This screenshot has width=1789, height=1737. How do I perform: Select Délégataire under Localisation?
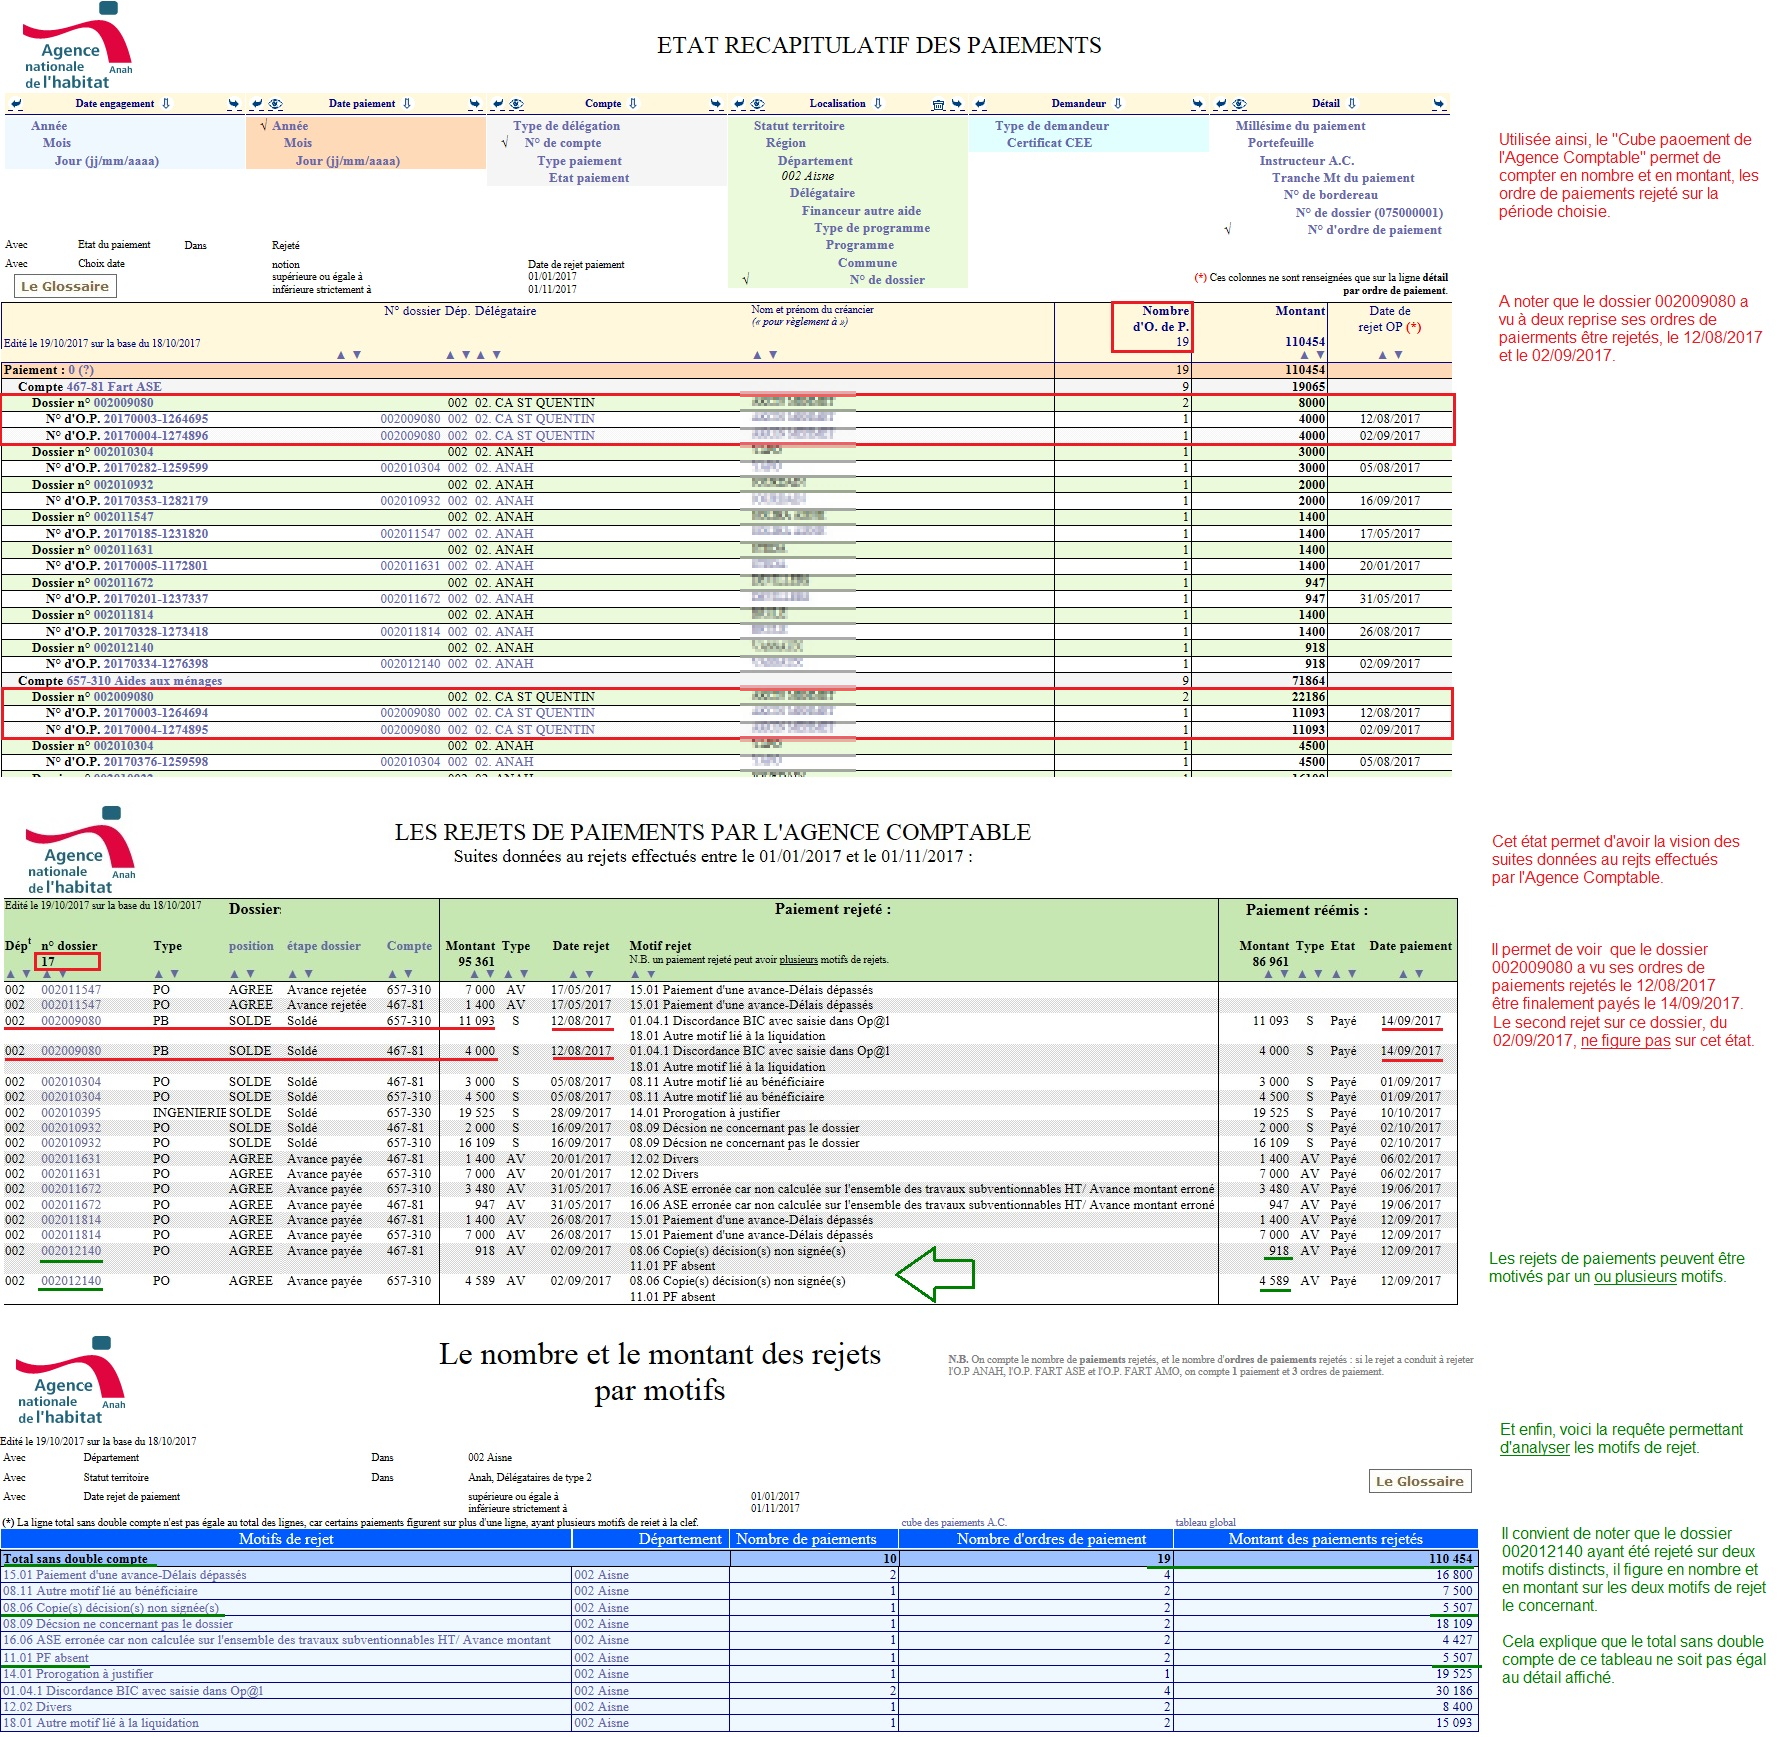point(822,193)
